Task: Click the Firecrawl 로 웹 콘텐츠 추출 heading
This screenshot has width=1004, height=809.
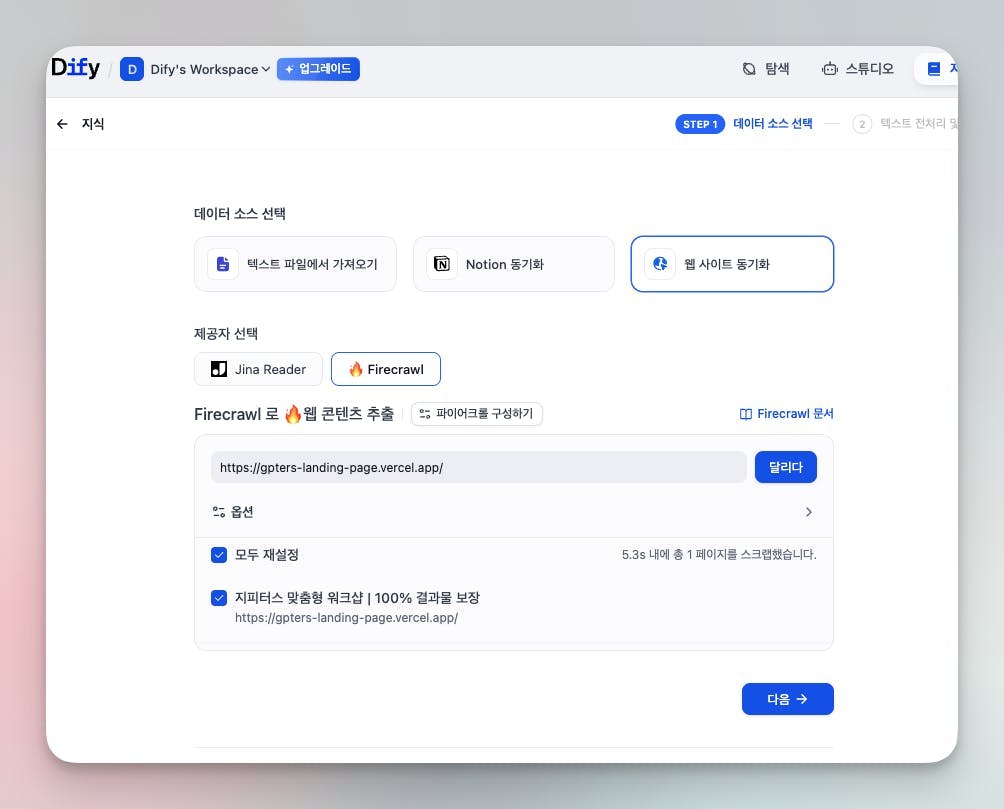Action: [x=294, y=414]
